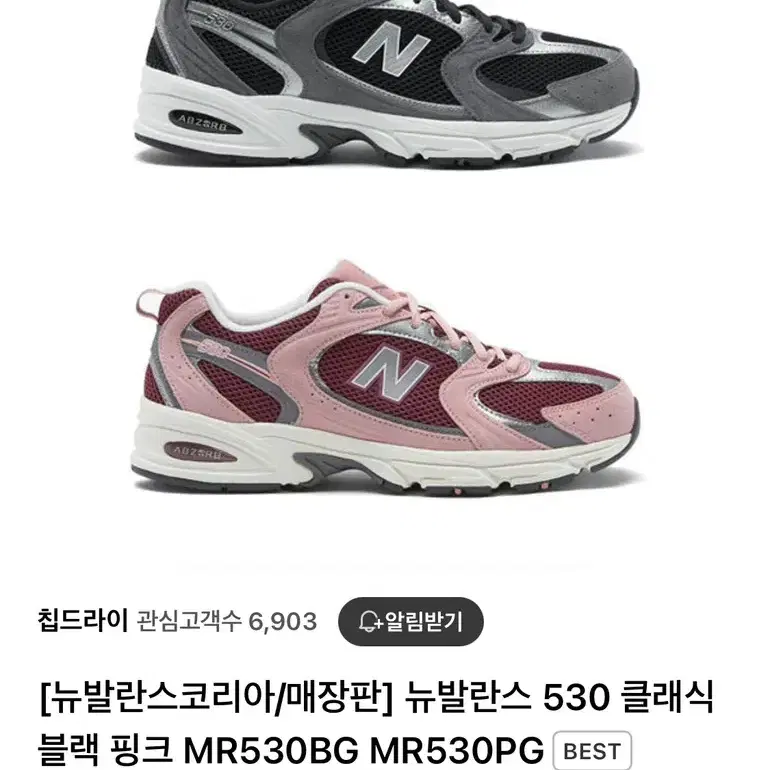Viewport: 770px width, 770px height.
Task: Select the MR530PG model code text
Action: tap(457, 751)
